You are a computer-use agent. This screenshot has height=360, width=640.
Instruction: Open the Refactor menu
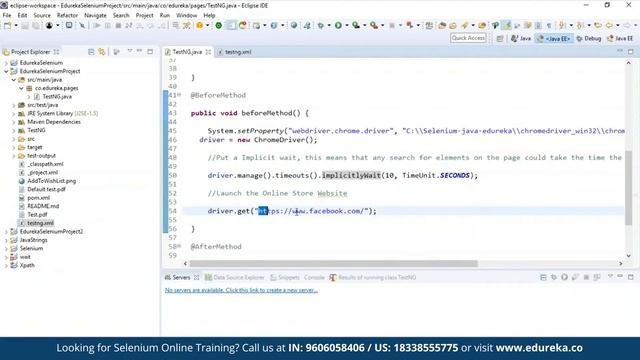click(x=67, y=15)
